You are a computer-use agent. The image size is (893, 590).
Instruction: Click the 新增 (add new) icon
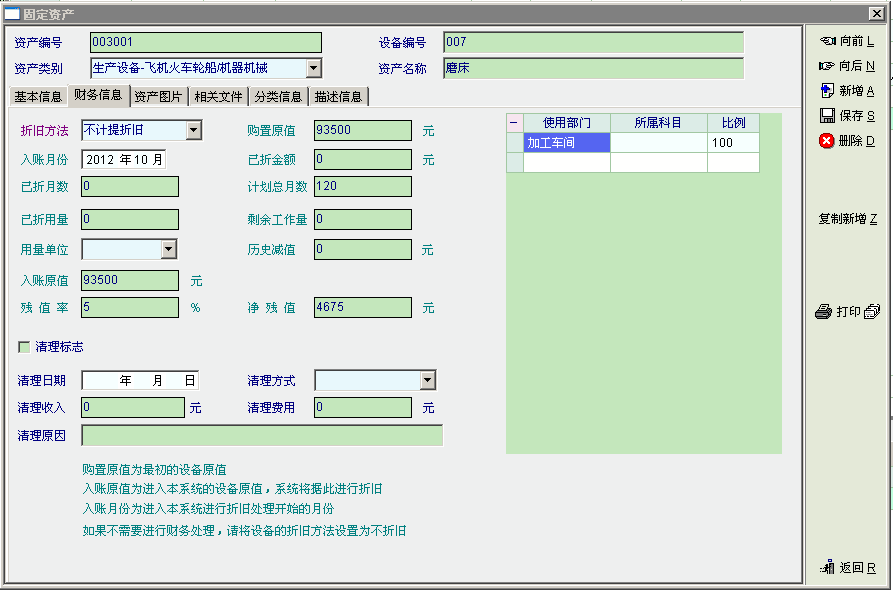[x=828, y=91]
